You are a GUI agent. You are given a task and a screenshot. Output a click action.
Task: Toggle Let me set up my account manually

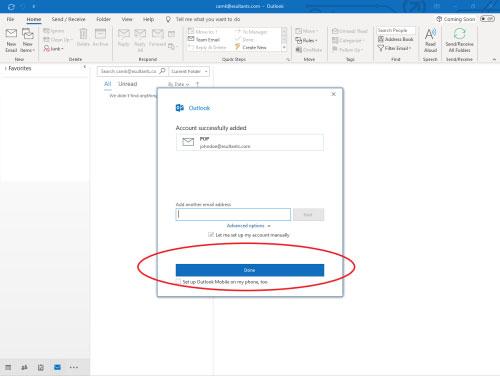pyautogui.click(x=211, y=235)
